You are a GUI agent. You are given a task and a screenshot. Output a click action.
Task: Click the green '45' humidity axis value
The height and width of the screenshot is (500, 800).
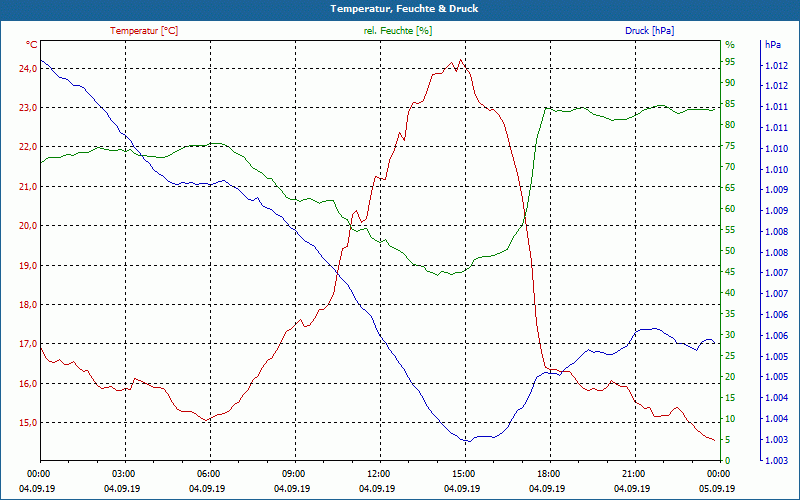pos(730,272)
